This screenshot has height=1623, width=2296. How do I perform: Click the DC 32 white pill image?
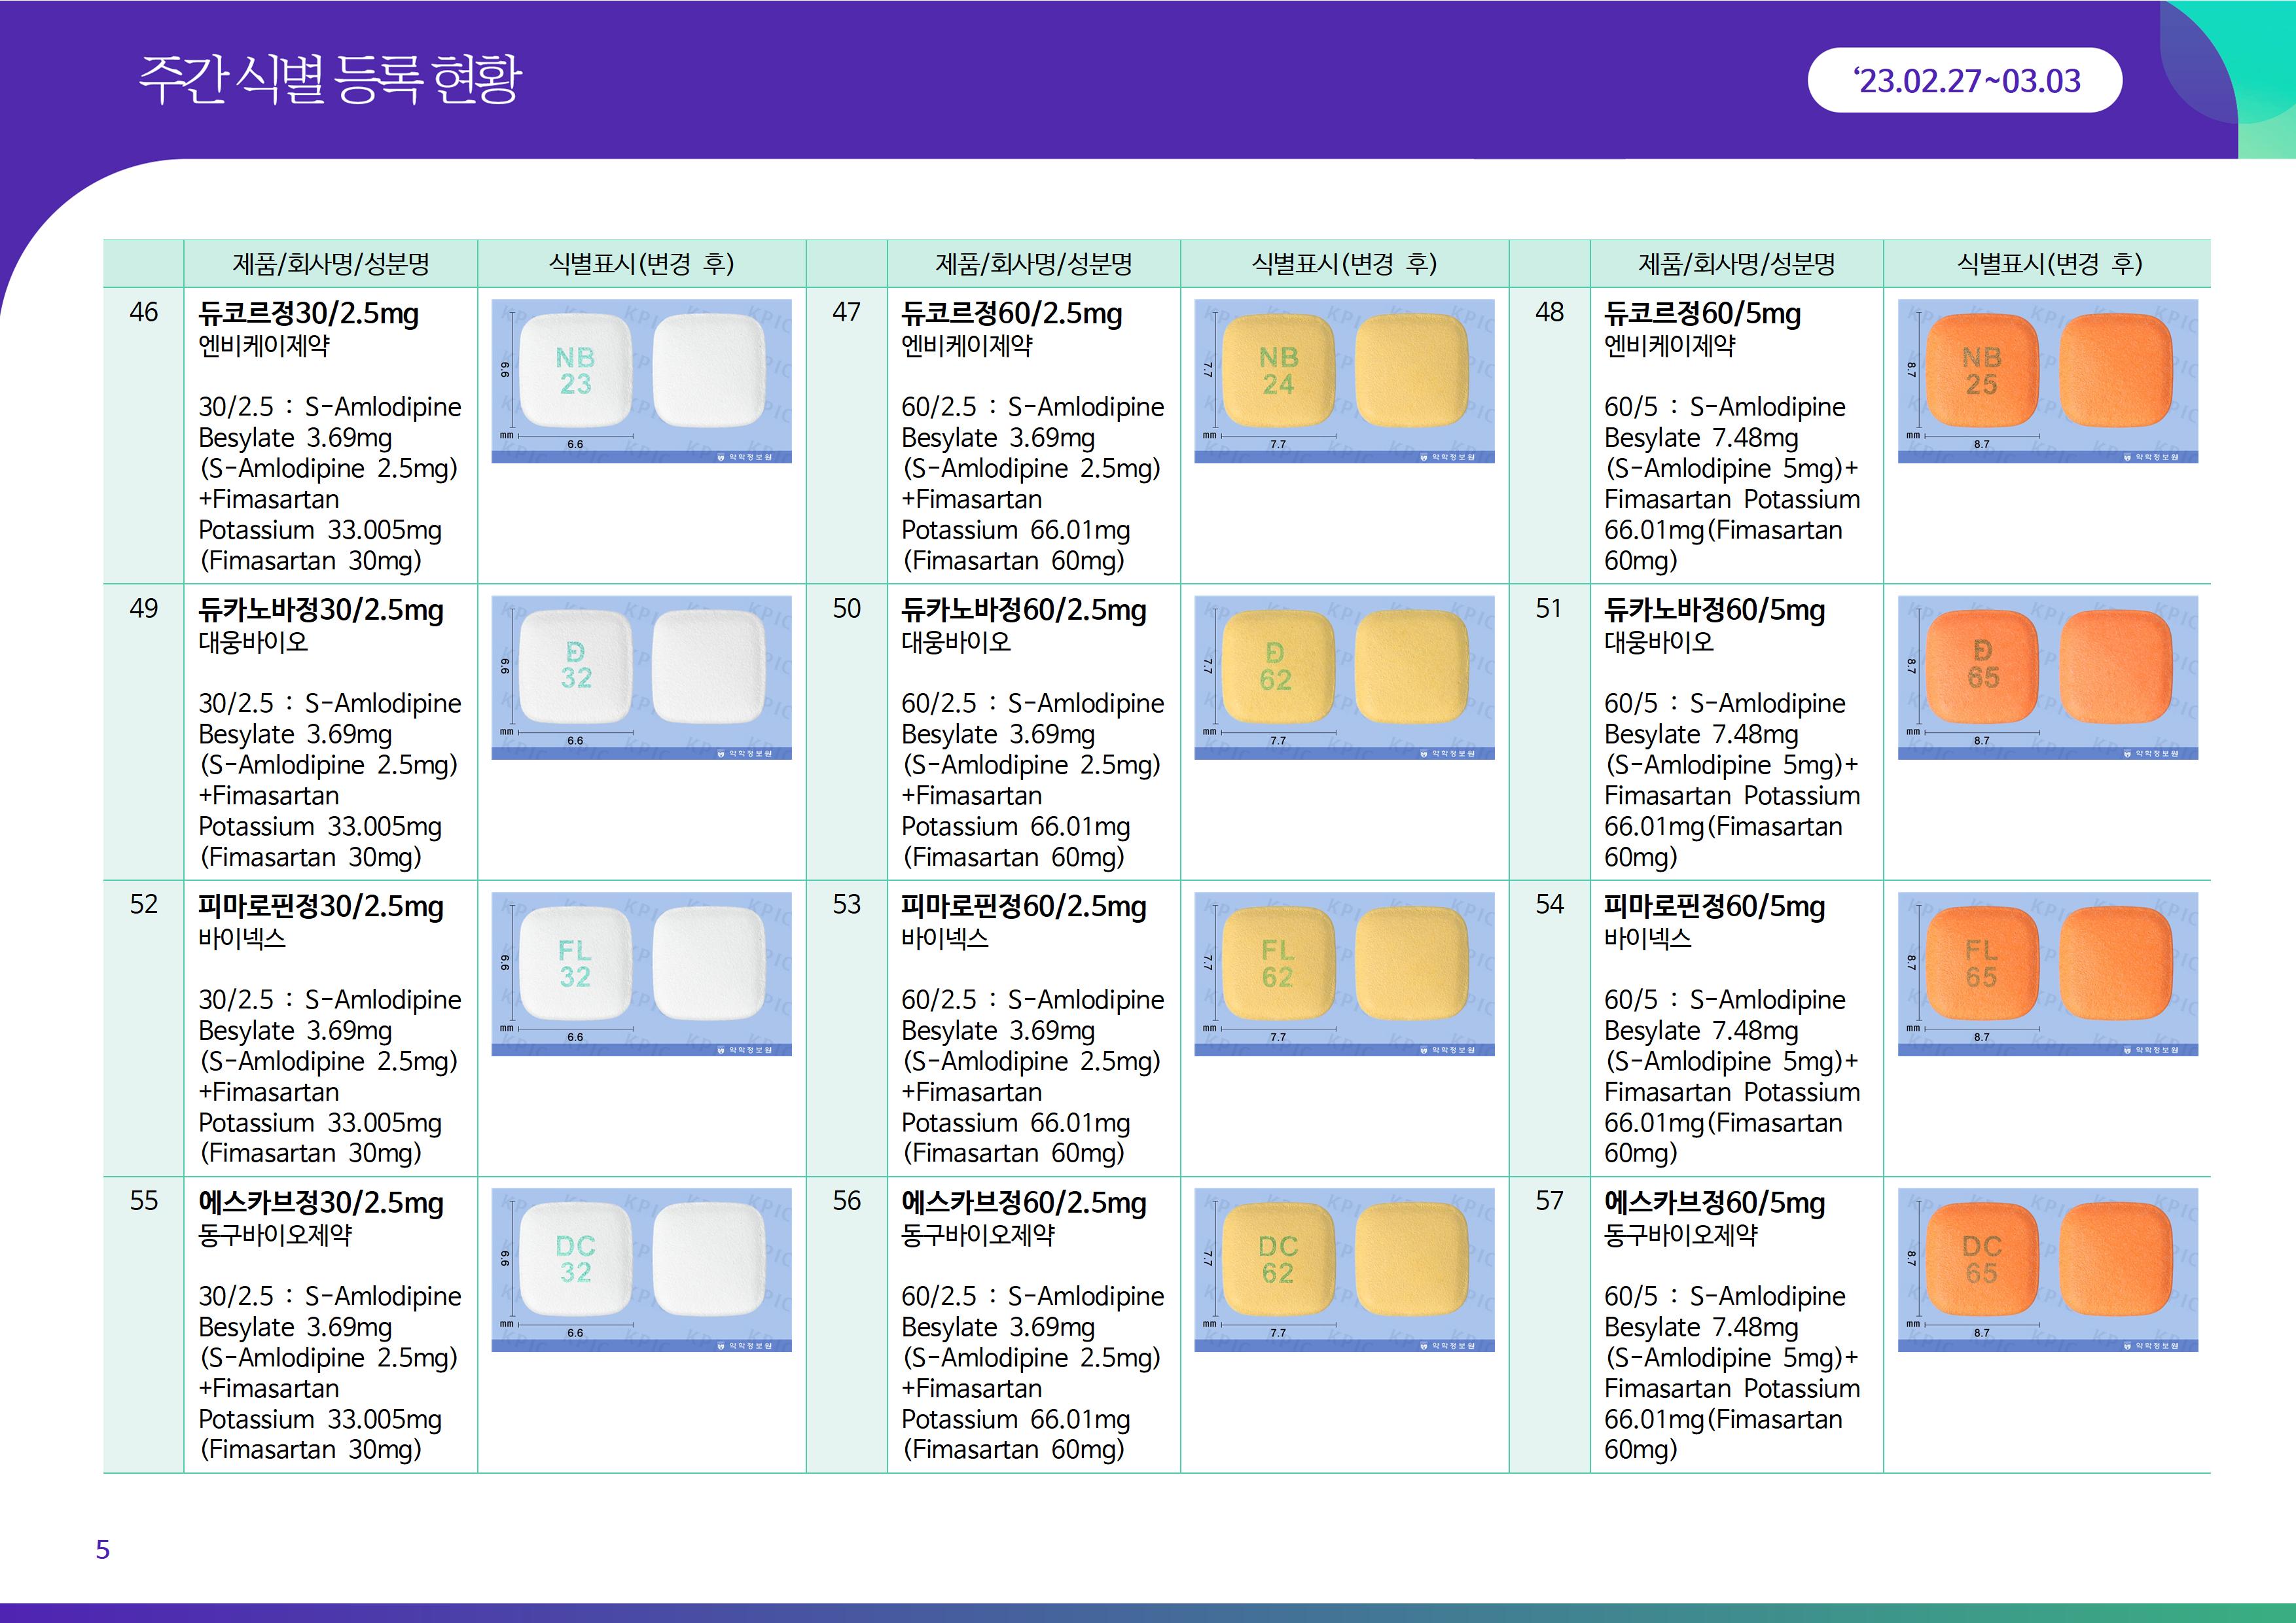point(641,1269)
